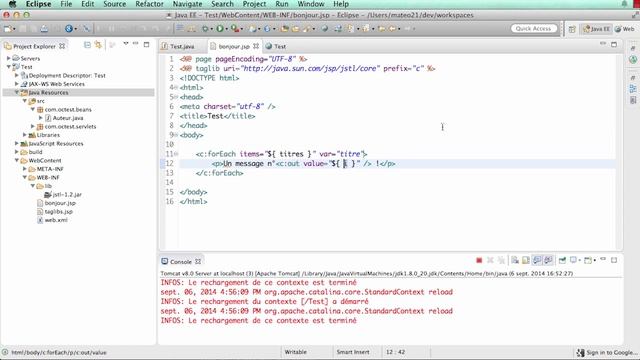Viewport: 640px width, 360px height.
Task: Click Sign in to Google link
Action: 612,353
